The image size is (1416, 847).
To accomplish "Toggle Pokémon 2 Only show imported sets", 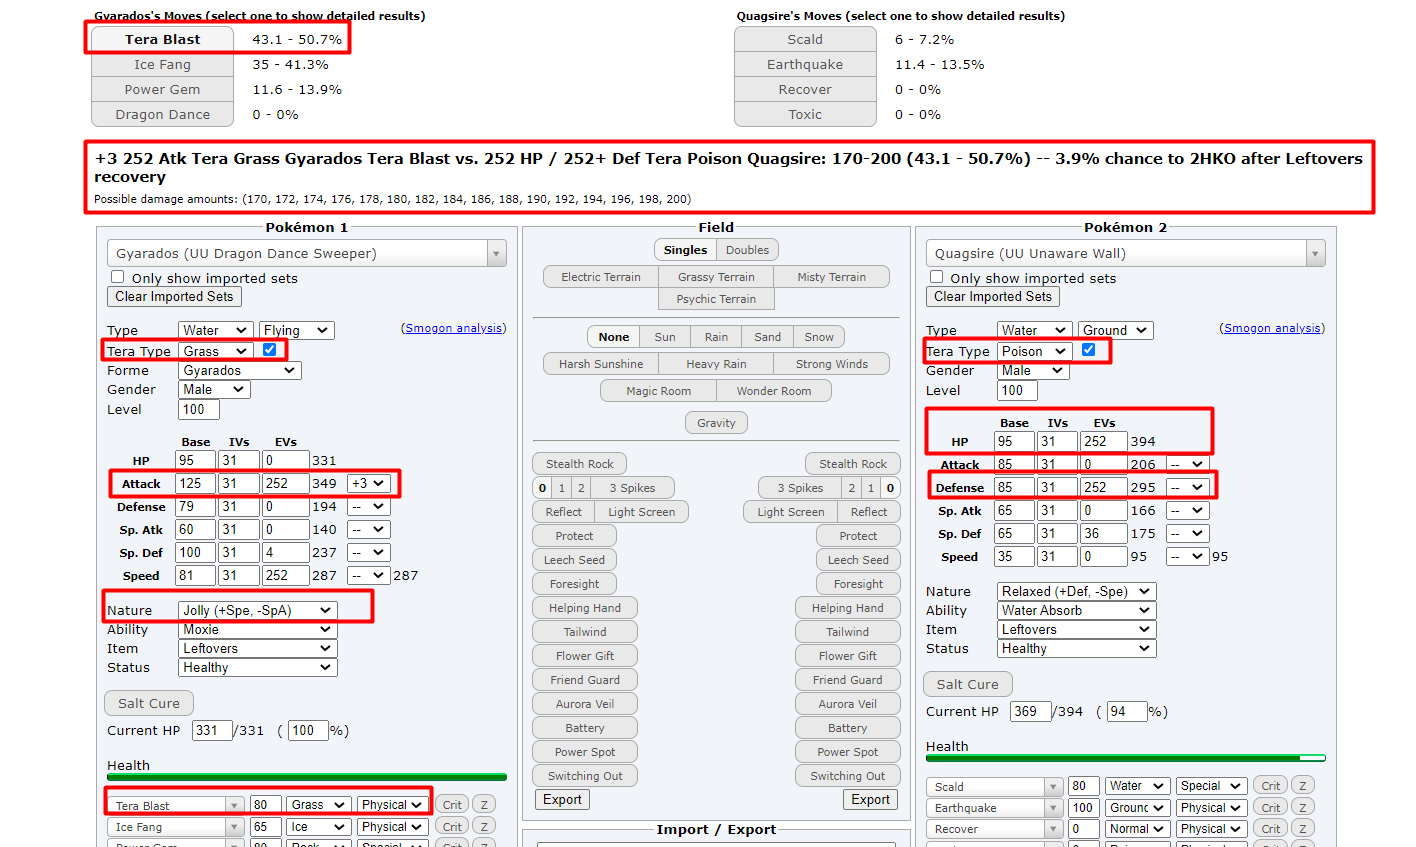I will tap(937, 277).
